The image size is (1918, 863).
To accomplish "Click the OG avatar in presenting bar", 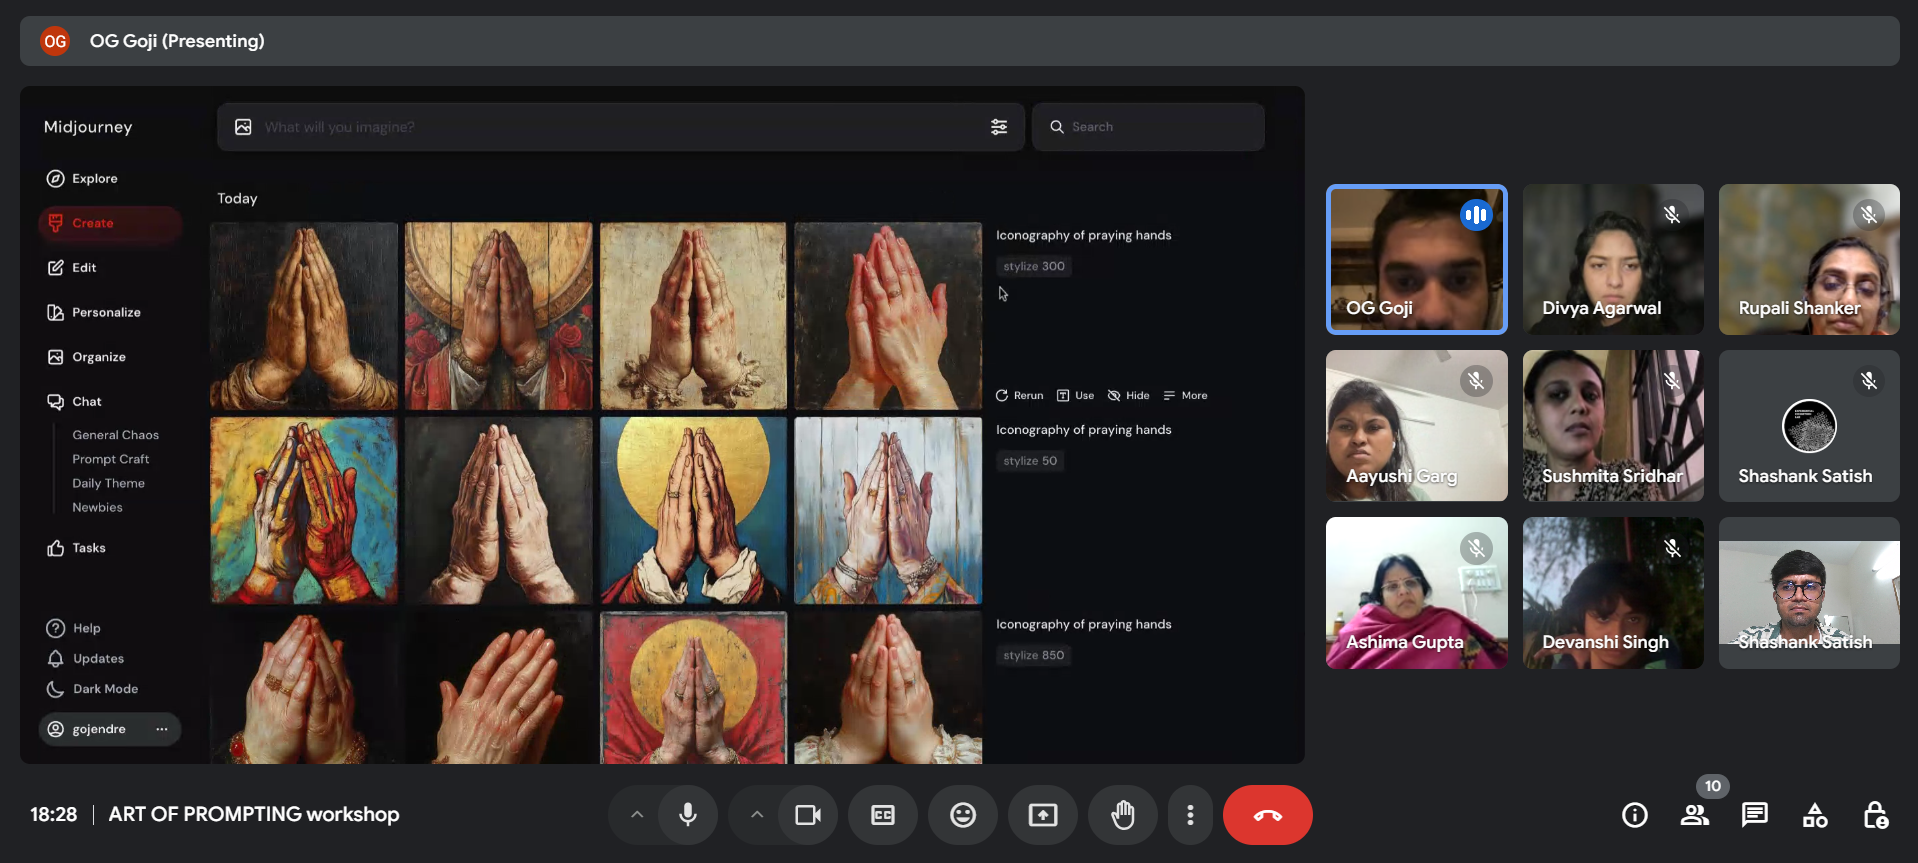I will [55, 41].
